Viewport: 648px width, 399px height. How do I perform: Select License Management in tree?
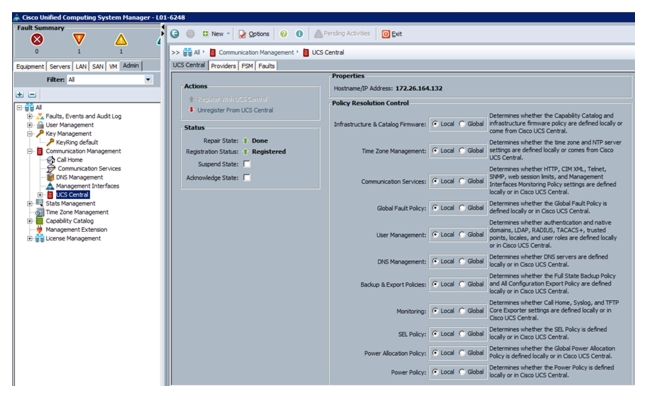(73, 239)
